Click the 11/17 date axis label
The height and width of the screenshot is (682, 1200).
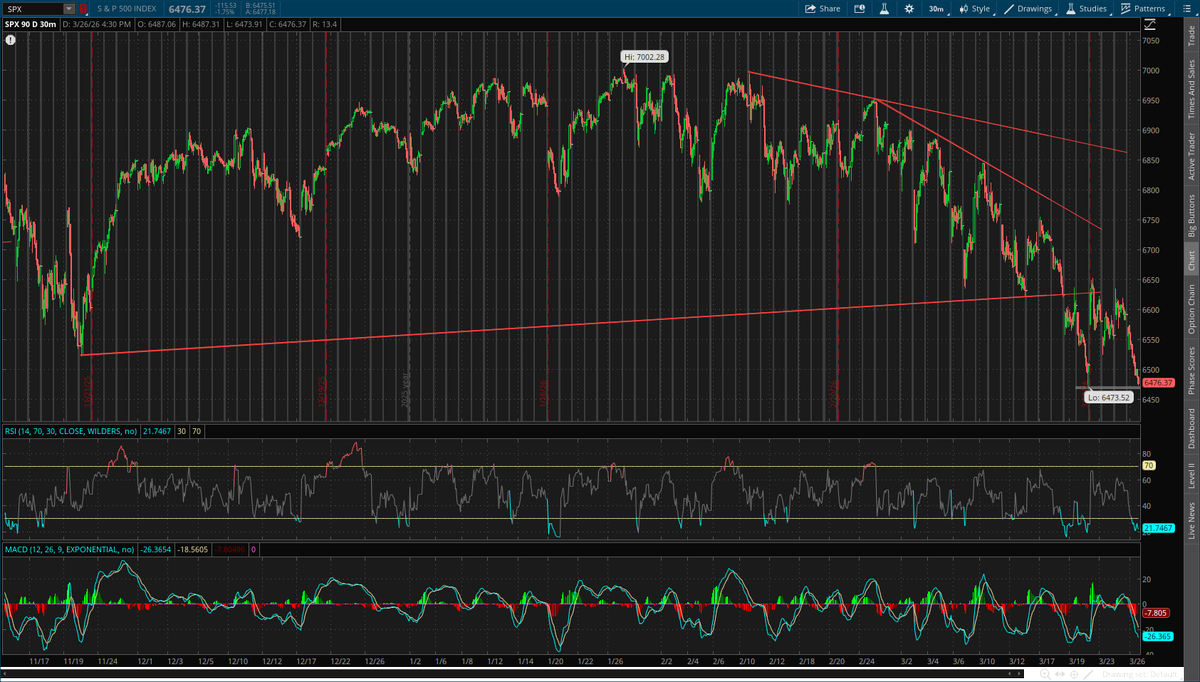tap(40, 661)
